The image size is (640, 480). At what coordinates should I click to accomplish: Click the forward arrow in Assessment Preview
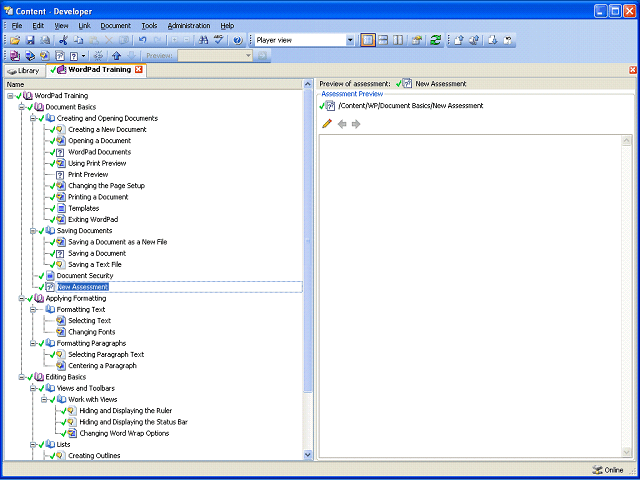[x=356, y=124]
